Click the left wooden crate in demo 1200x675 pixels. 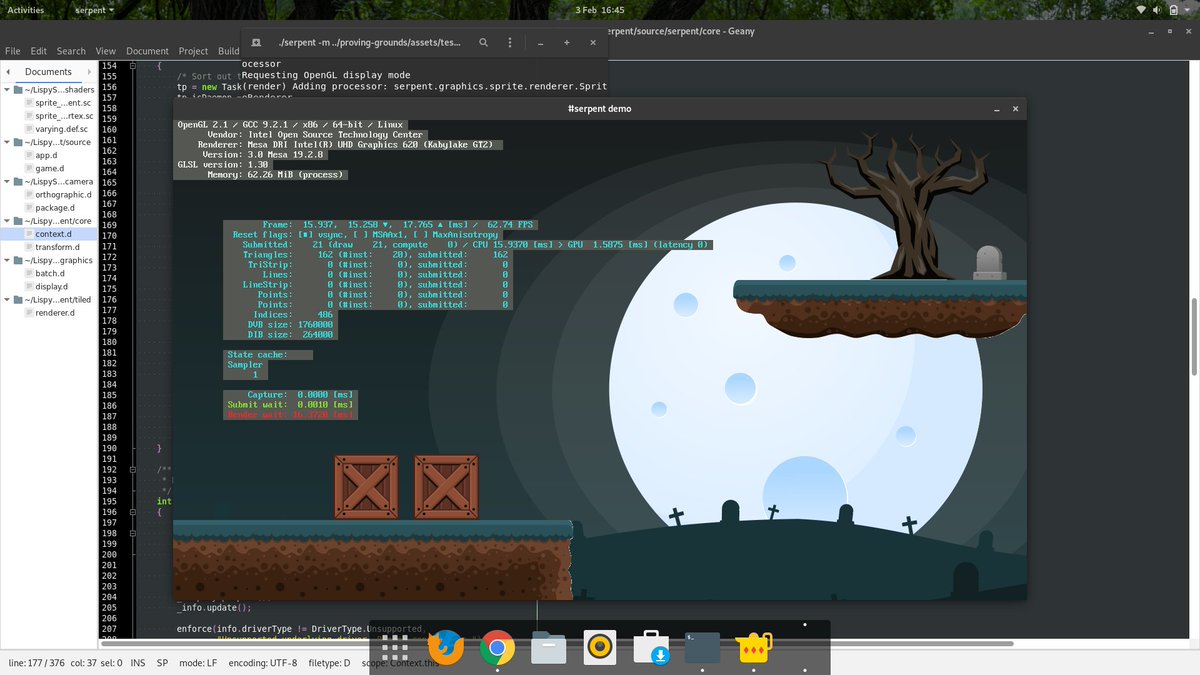pos(365,487)
